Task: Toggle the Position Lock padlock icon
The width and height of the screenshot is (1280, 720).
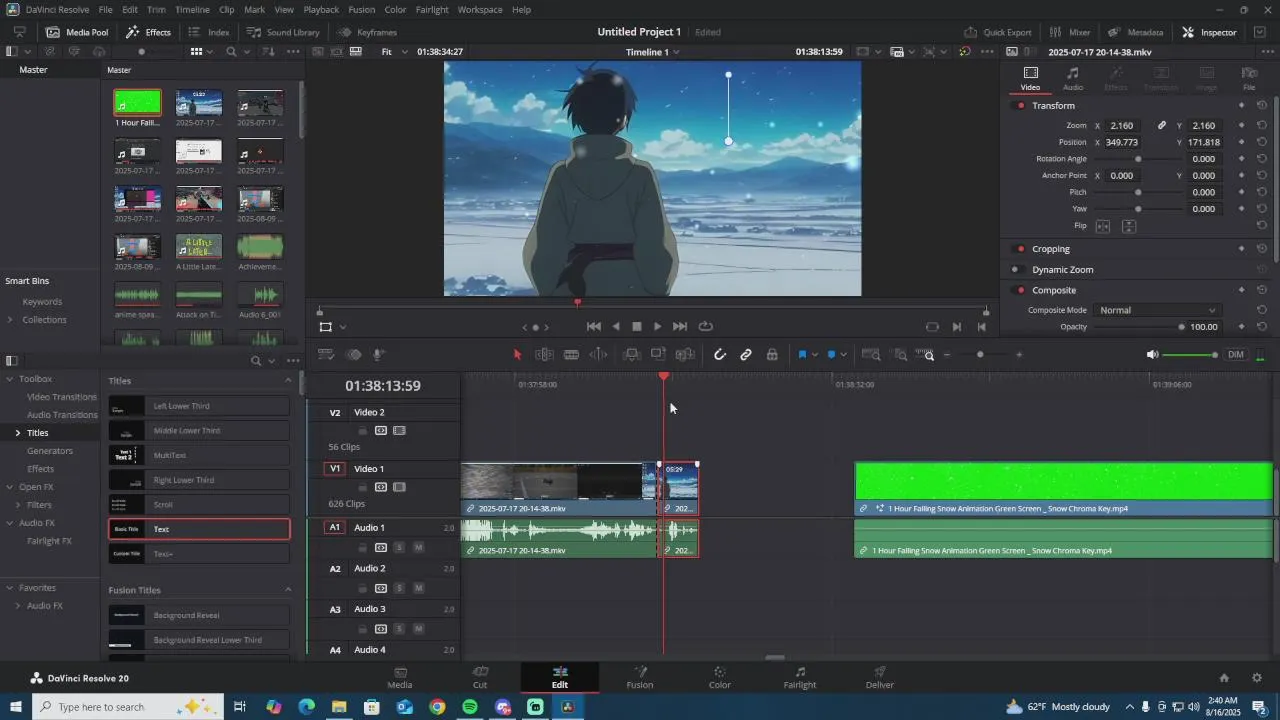Action: [772, 355]
